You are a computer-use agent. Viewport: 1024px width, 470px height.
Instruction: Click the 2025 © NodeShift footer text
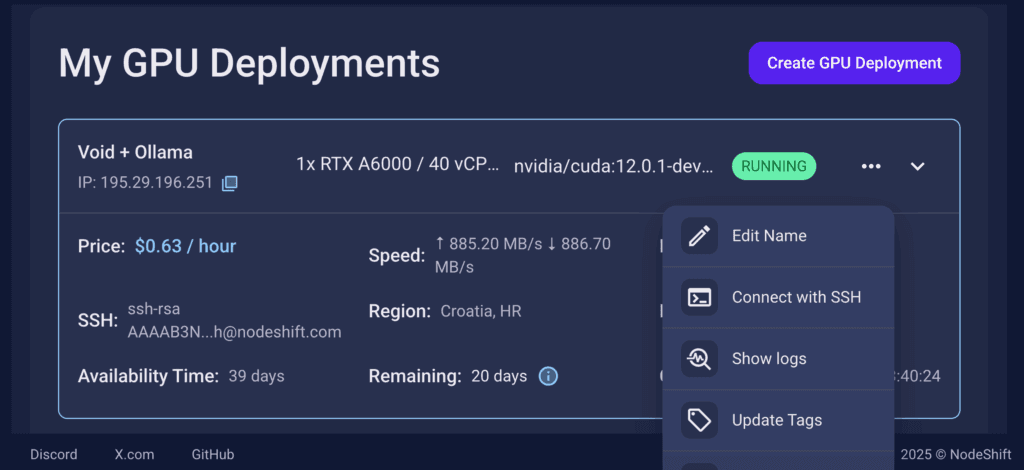click(x=955, y=454)
